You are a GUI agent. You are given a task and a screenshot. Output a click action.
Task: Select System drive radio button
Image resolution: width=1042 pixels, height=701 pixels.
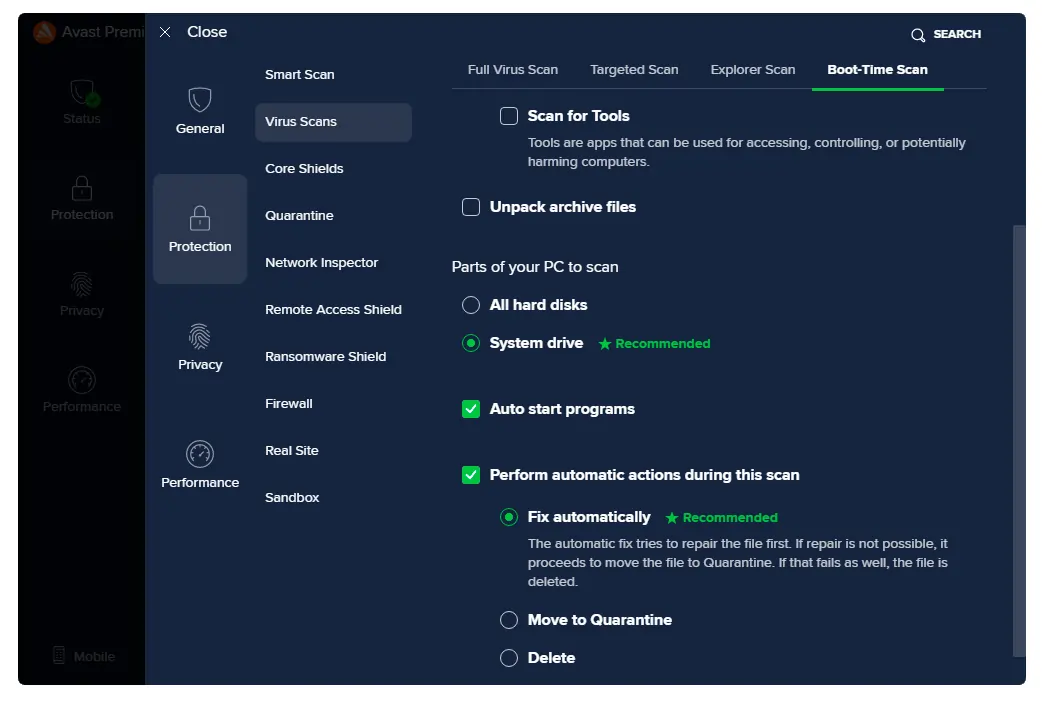pos(471,343)
